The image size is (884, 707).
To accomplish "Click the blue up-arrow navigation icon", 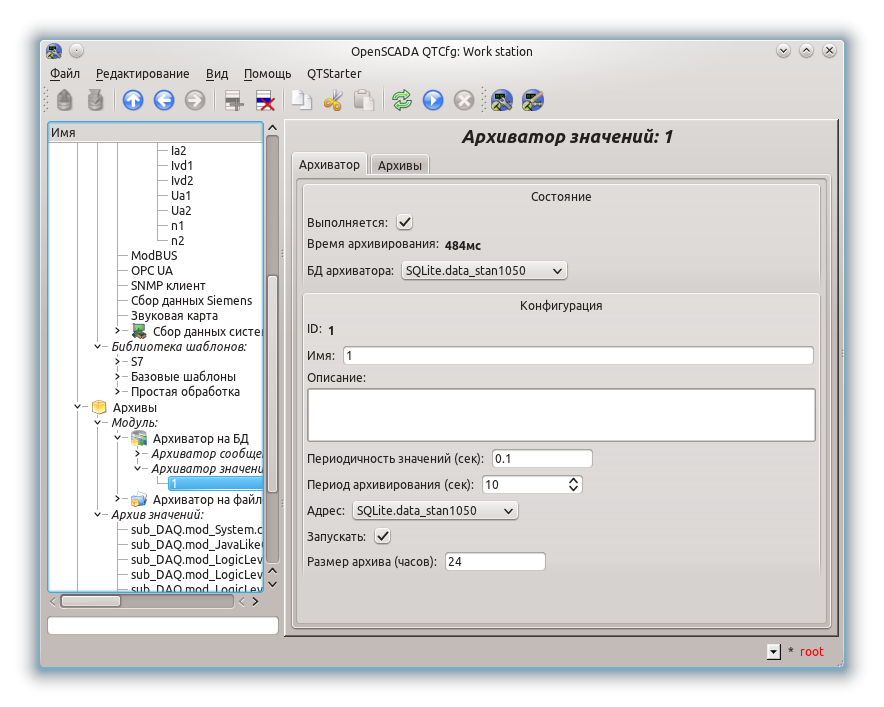I will coord(133,100).
